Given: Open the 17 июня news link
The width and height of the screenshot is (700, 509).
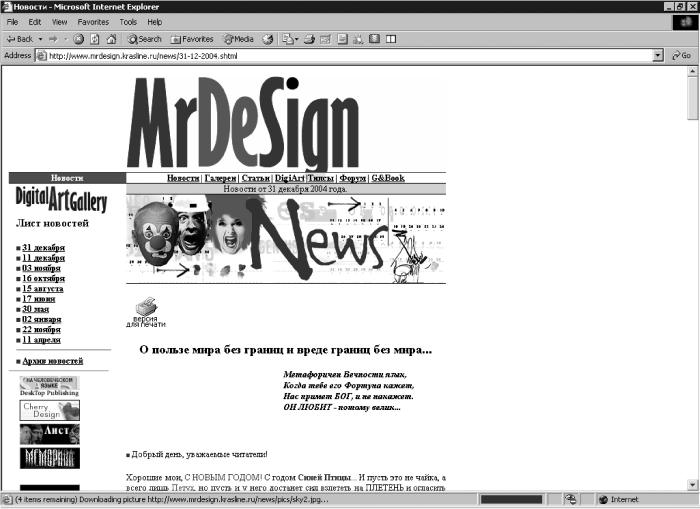Looking at the screenshot, I should tap(38, 299).
